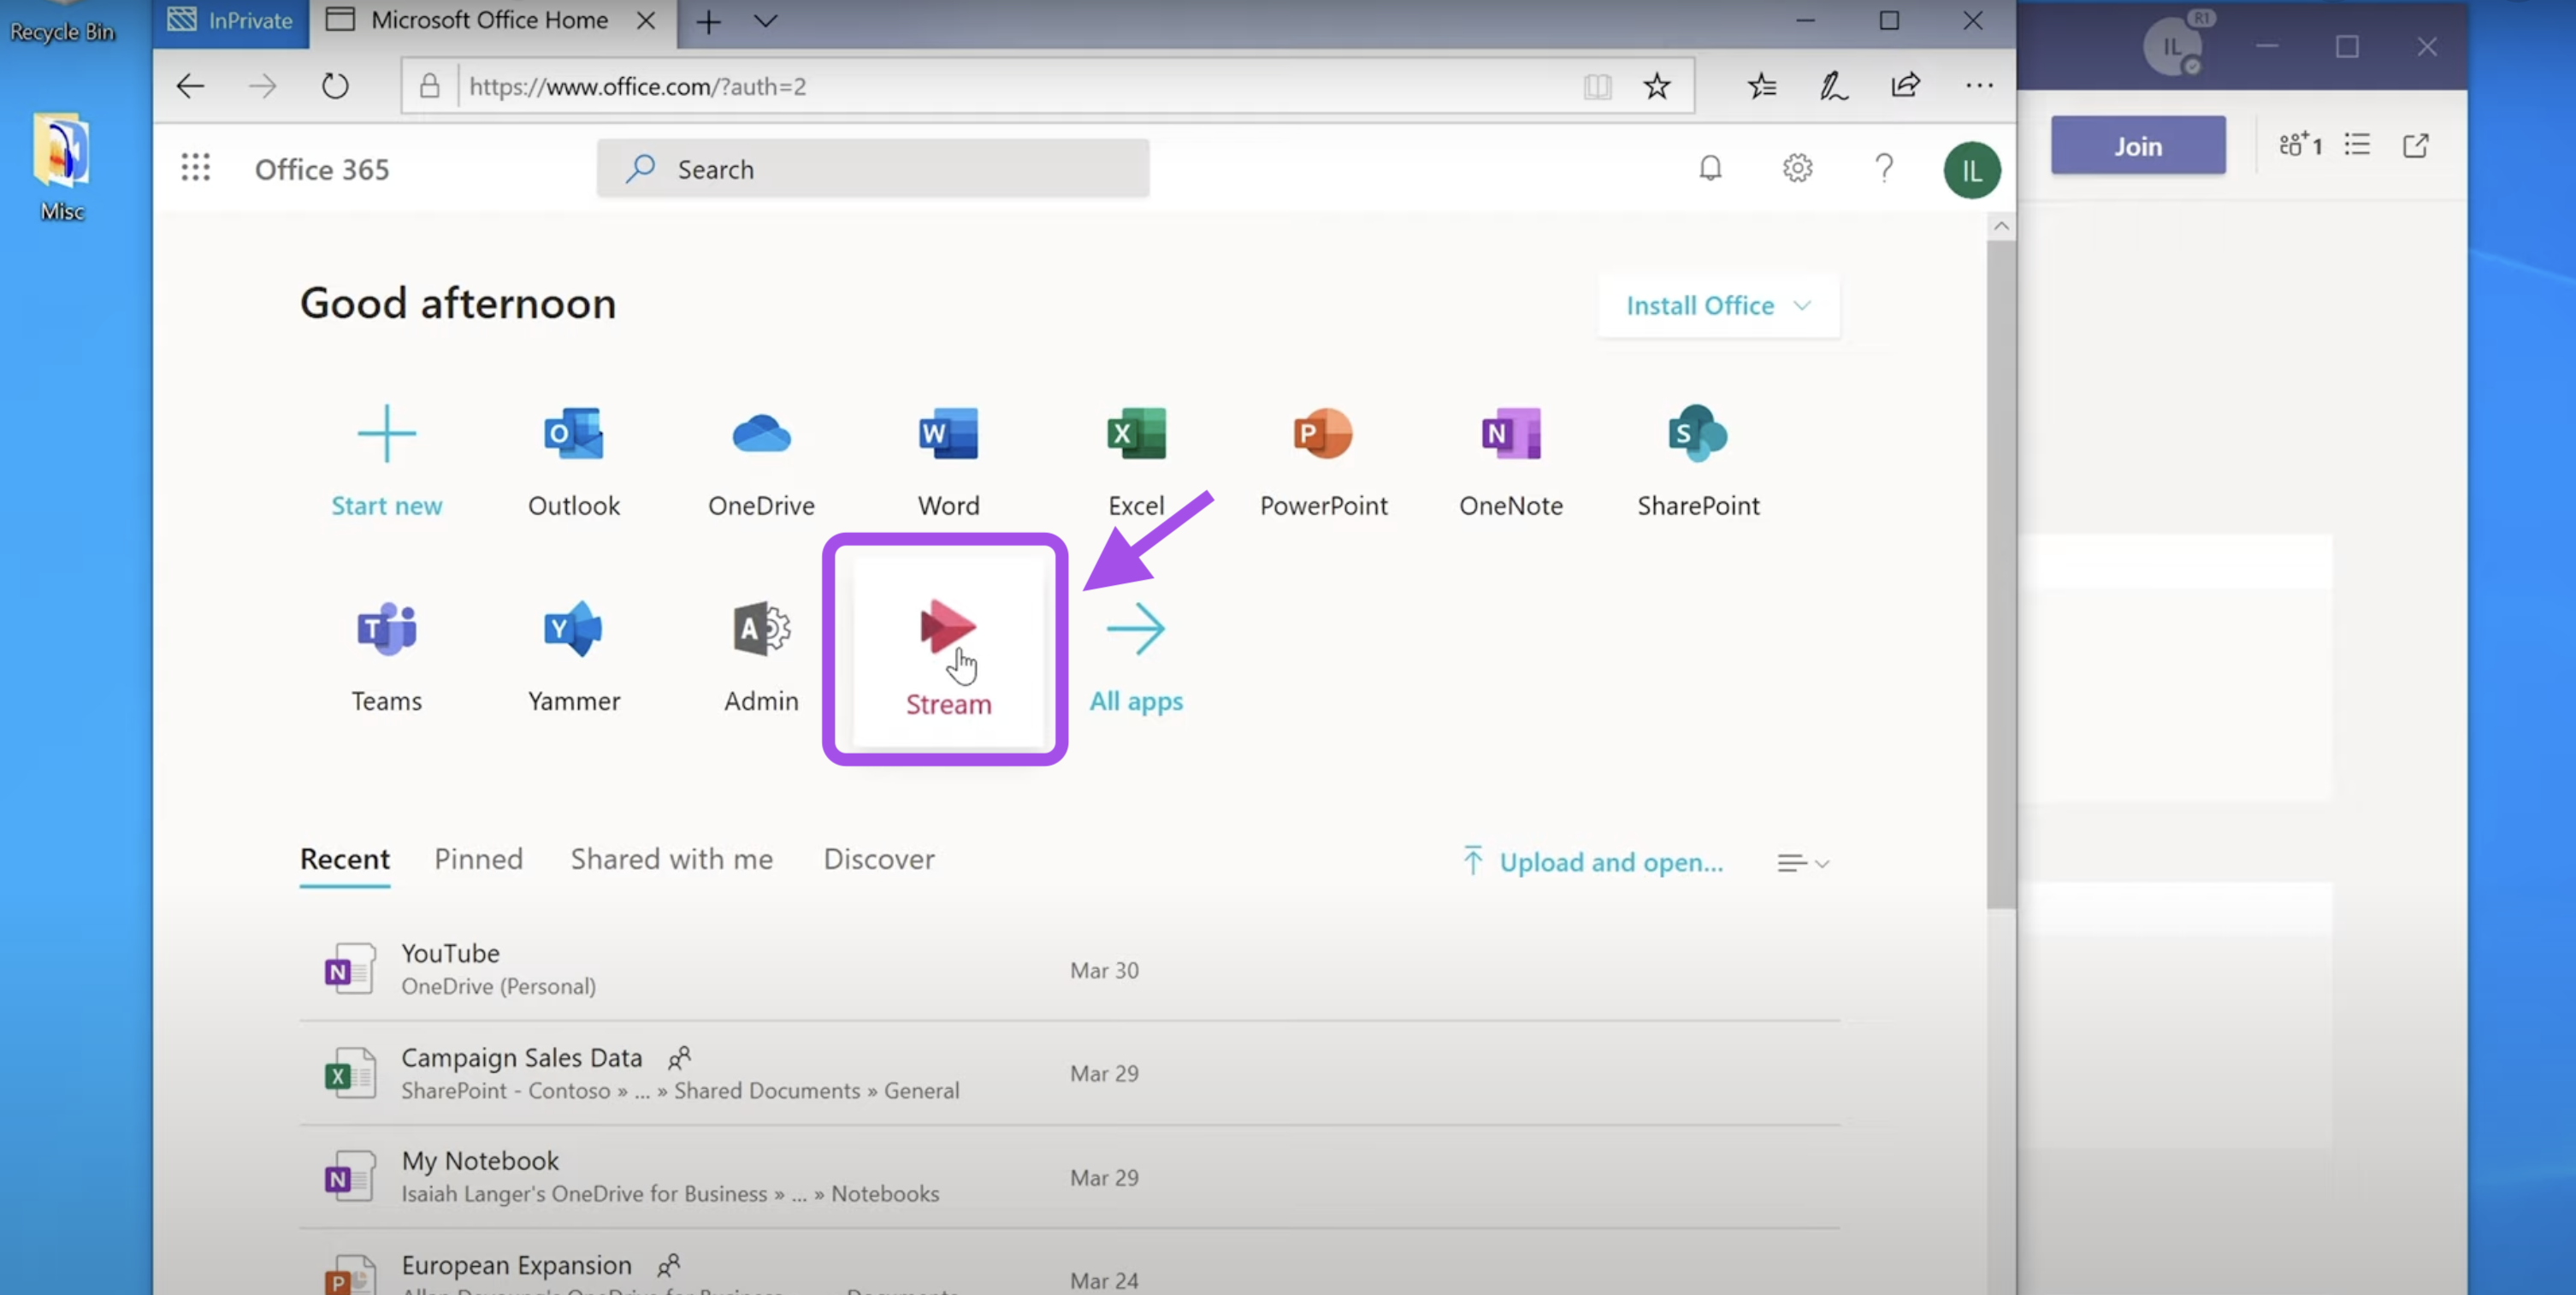This screenshot has height=1295, width=2576.
Task: Switch to the Discover tab
Action: click(x=879, y=859)
